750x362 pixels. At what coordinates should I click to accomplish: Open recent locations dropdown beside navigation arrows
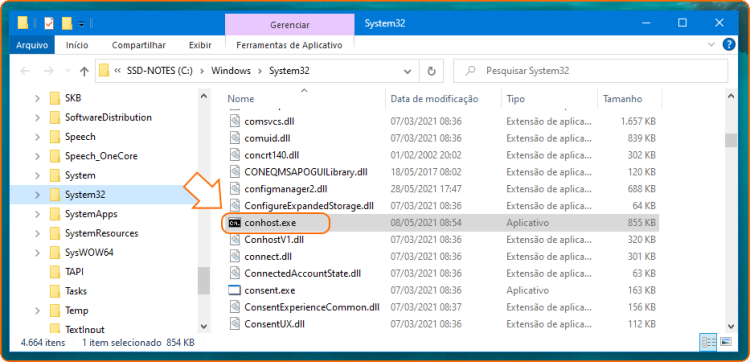(67, 71)
